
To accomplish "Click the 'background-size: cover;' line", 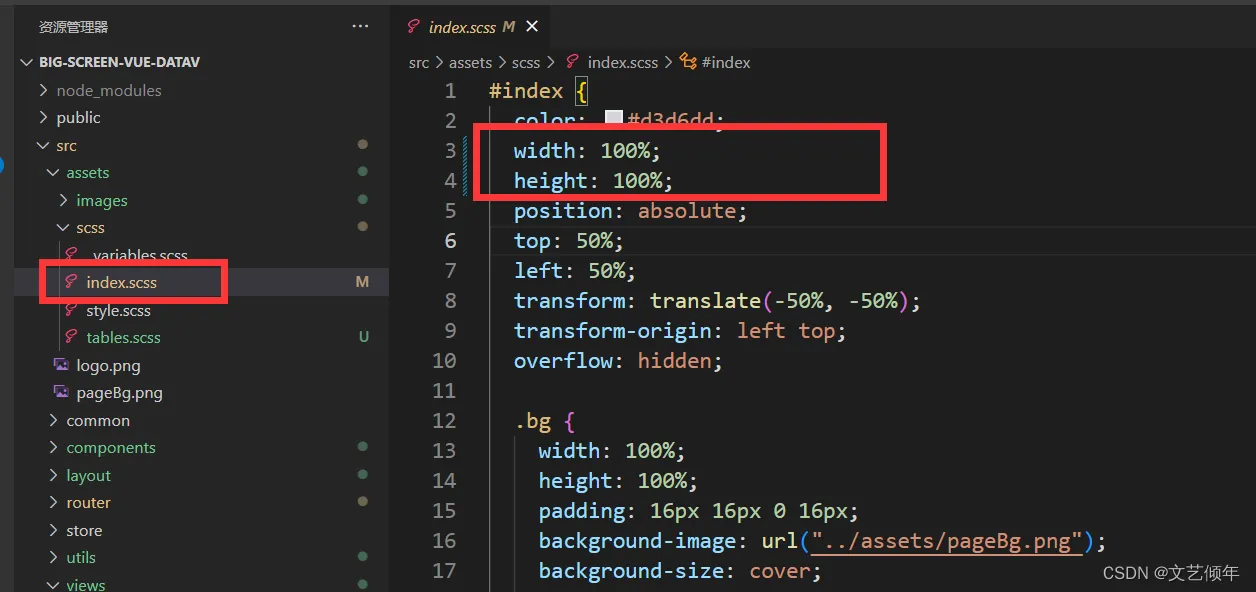I will [x=680, y=571].
